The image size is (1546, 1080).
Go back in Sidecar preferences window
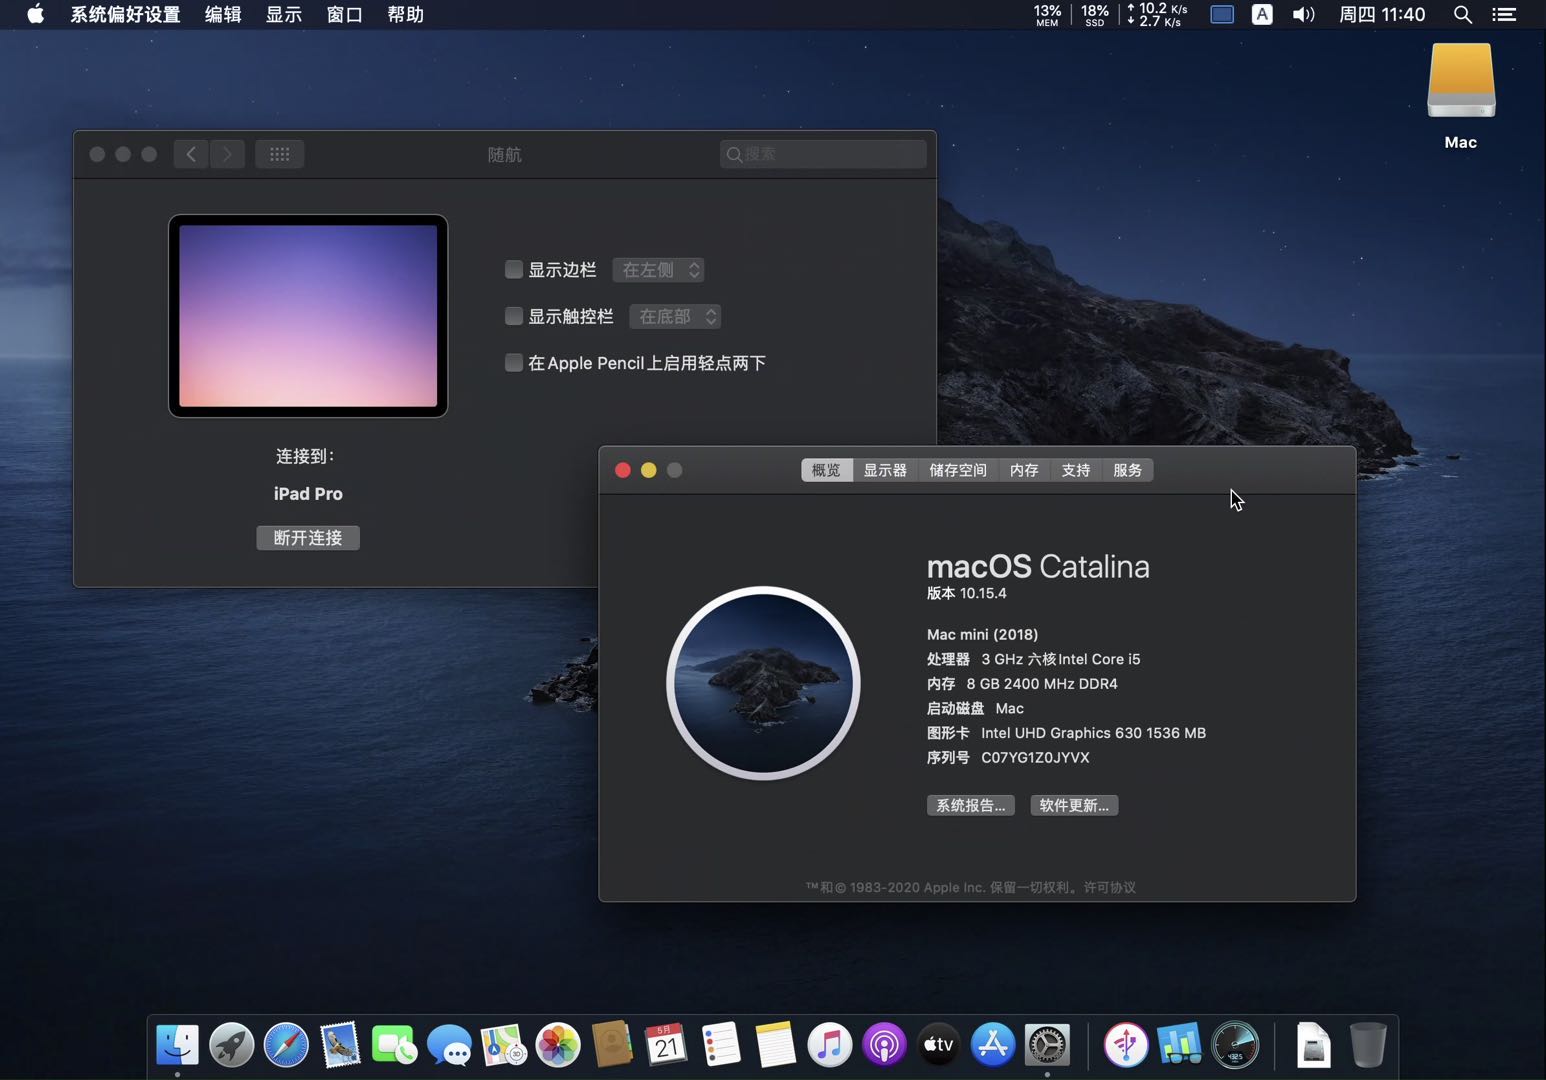[191, 154]
